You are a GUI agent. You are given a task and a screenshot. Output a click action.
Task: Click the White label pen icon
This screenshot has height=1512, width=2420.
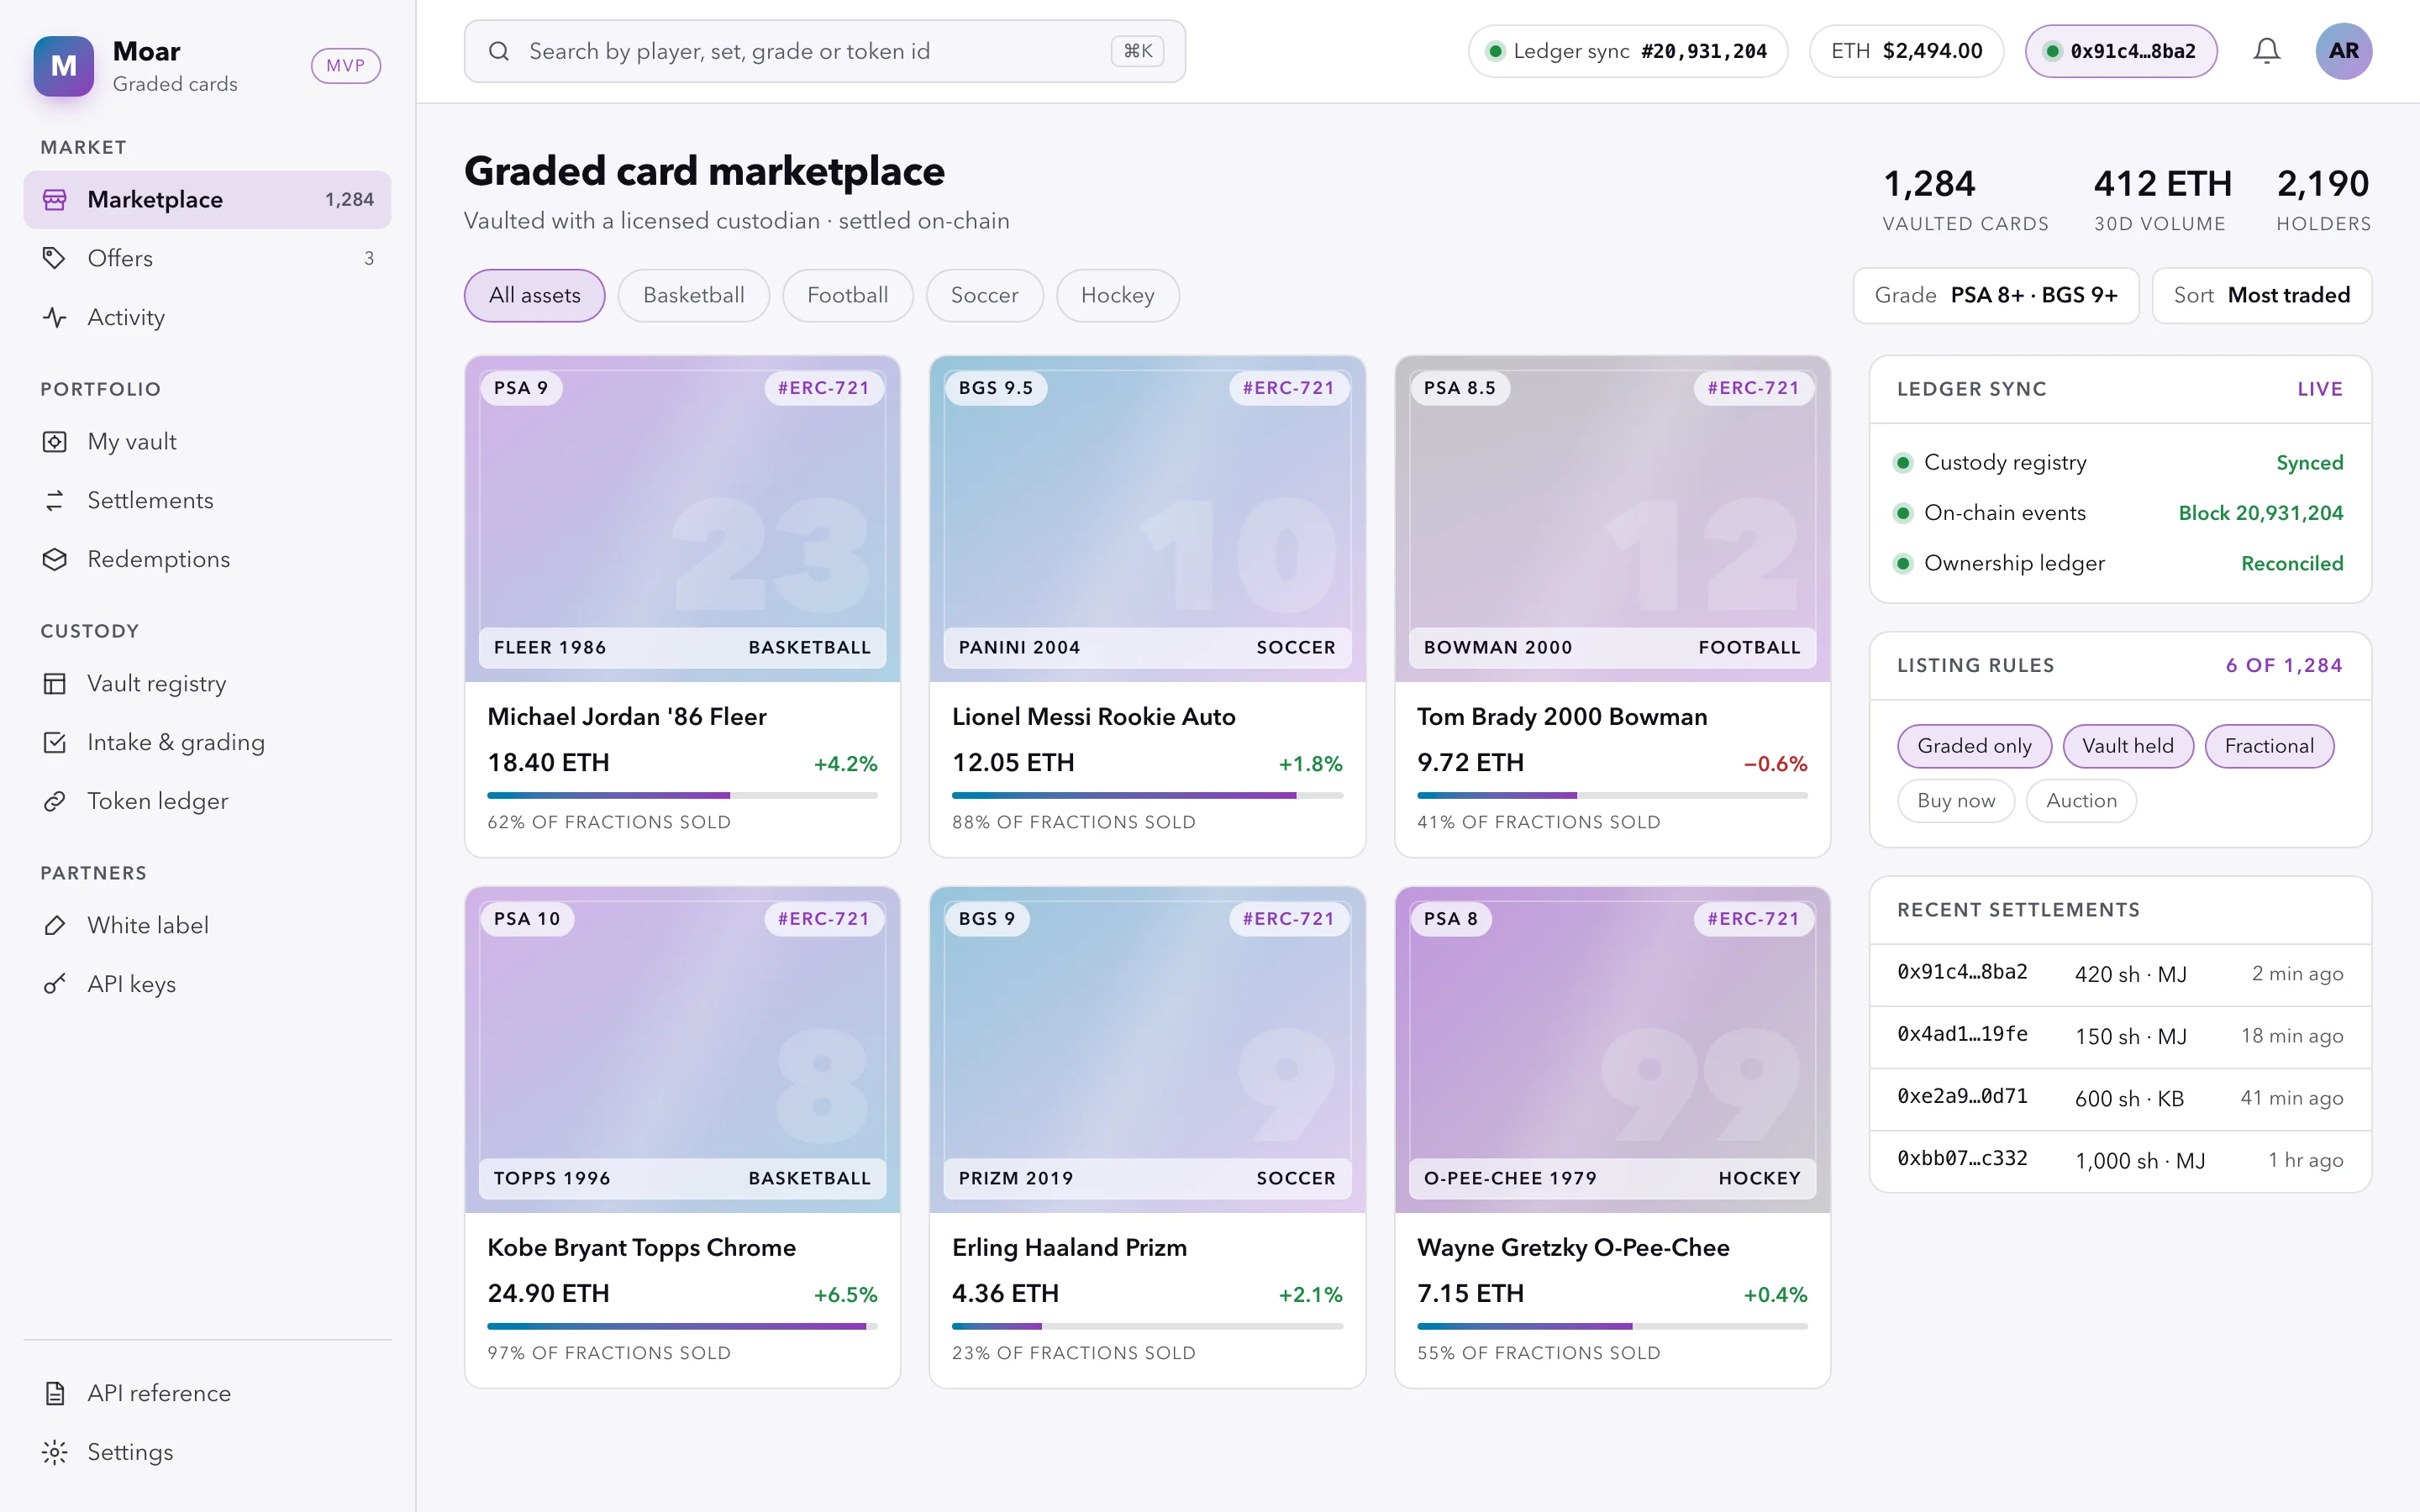[x=55, y=926]
